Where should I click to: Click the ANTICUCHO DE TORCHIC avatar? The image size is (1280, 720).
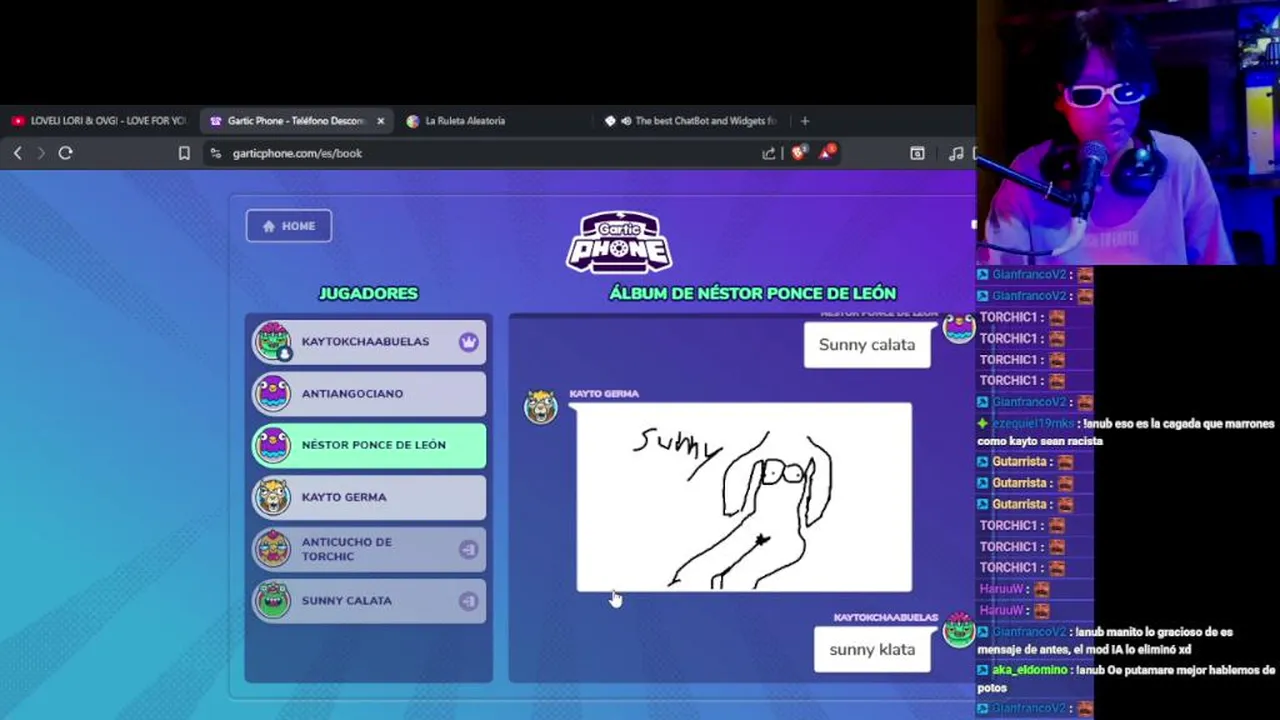click(272, 549)
